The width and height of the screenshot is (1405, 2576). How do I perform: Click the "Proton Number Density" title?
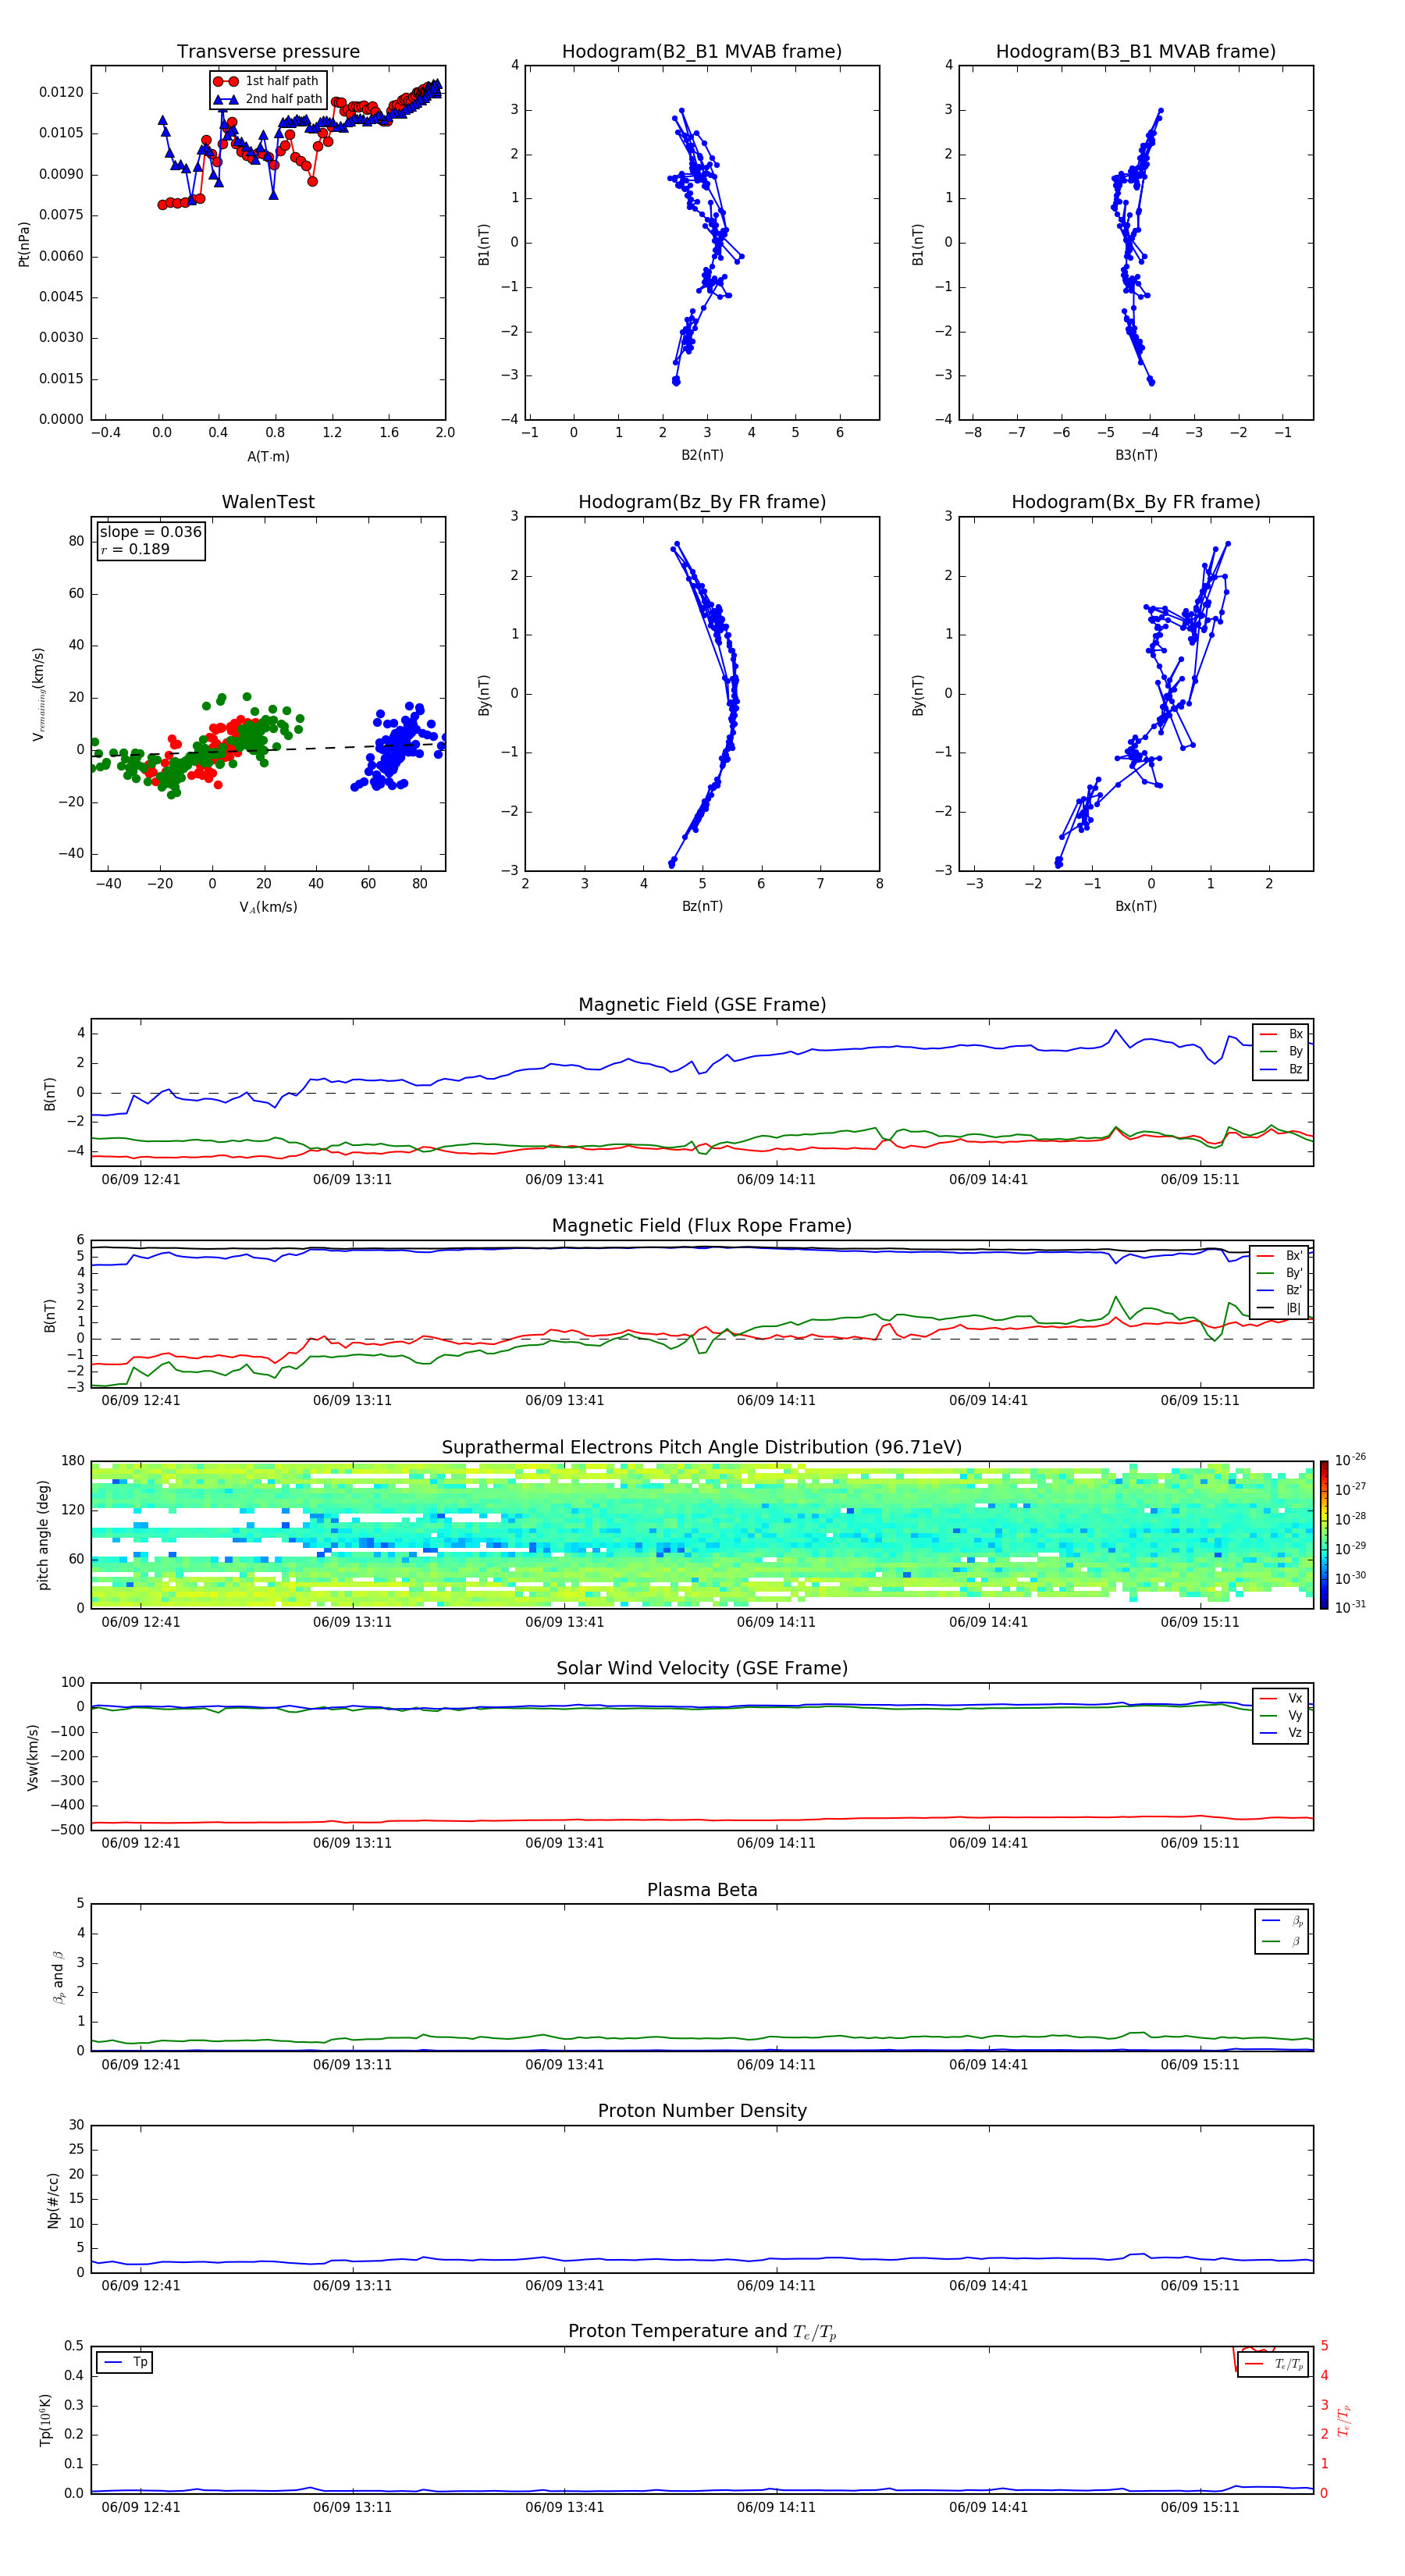coord(702,2111)
